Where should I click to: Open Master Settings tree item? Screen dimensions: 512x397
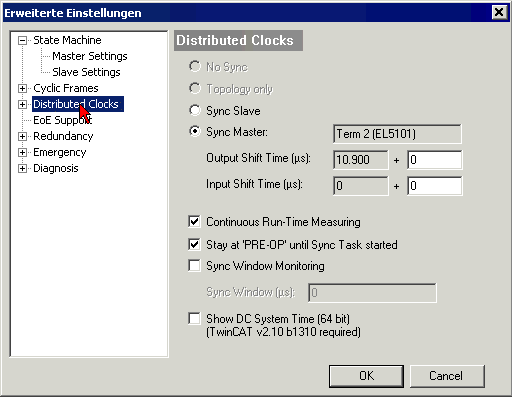pos(90,56)
